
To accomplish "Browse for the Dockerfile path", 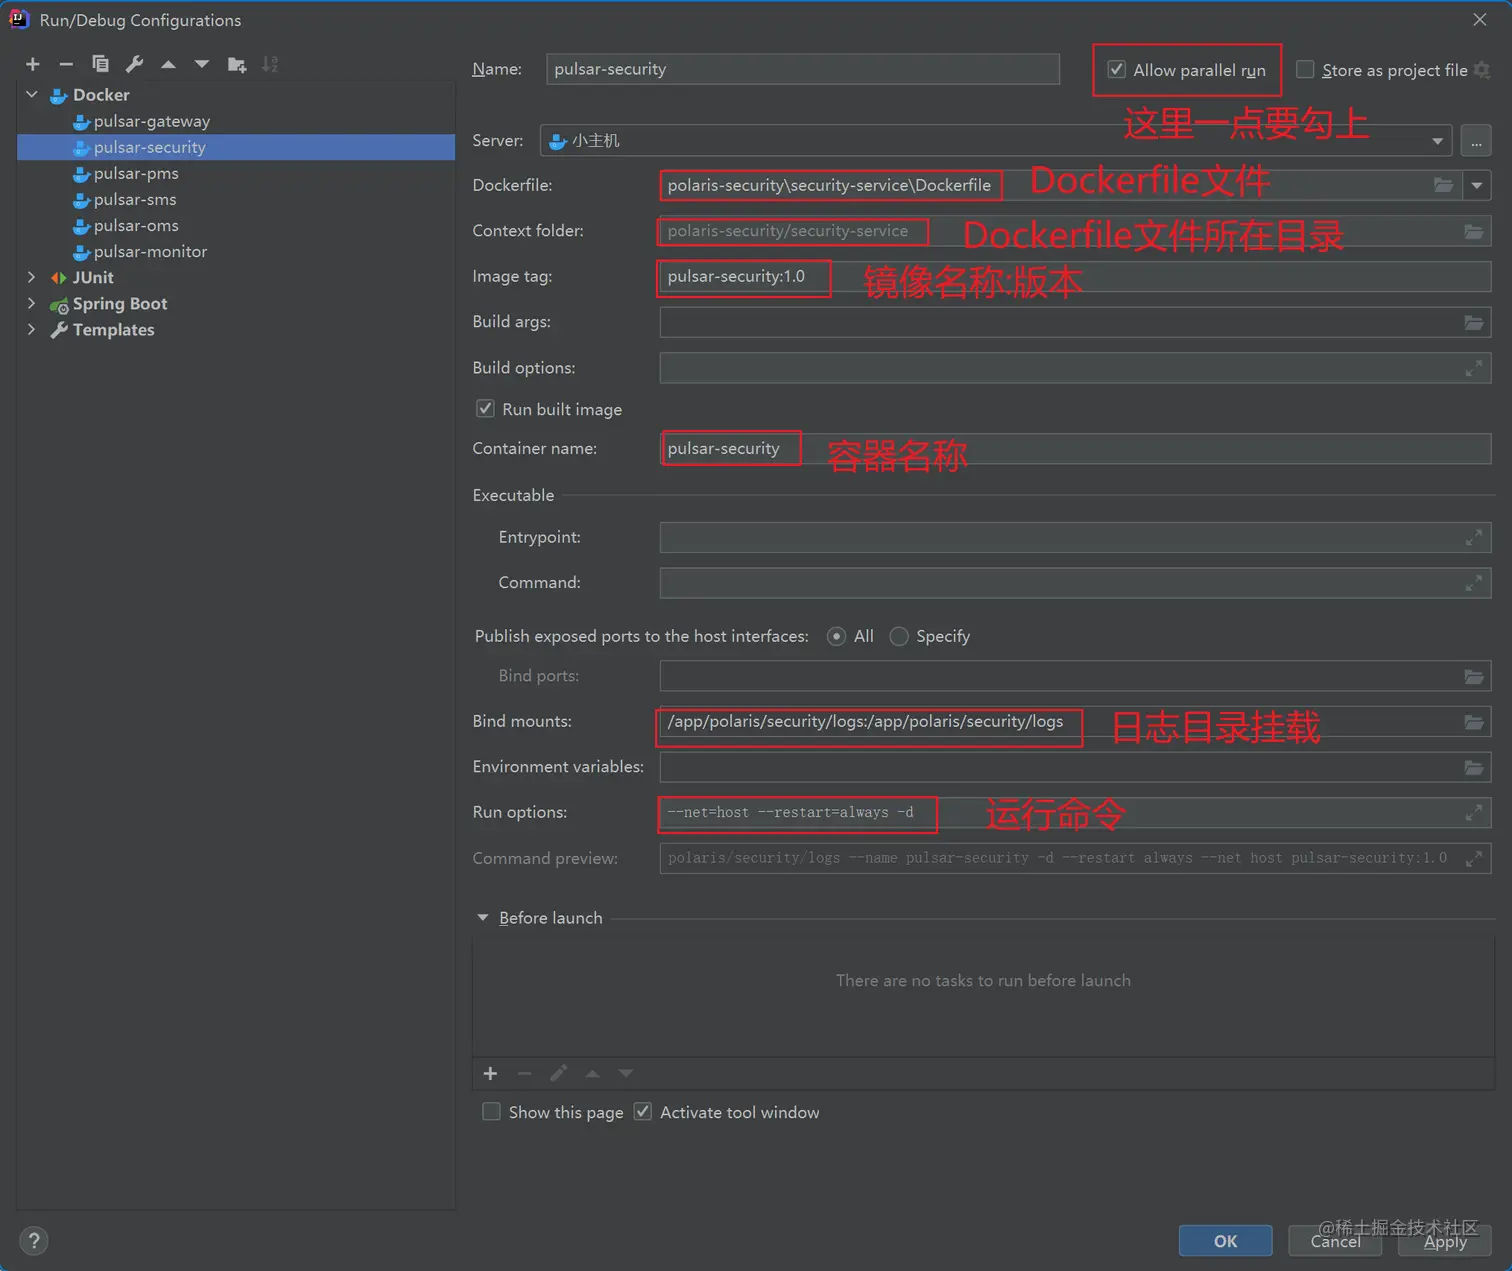I will pyautogui.click(x=1443, y=185).
